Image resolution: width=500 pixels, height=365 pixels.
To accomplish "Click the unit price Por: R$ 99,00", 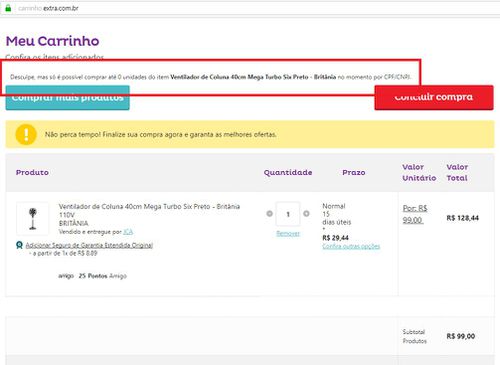I will click(415, 214).
